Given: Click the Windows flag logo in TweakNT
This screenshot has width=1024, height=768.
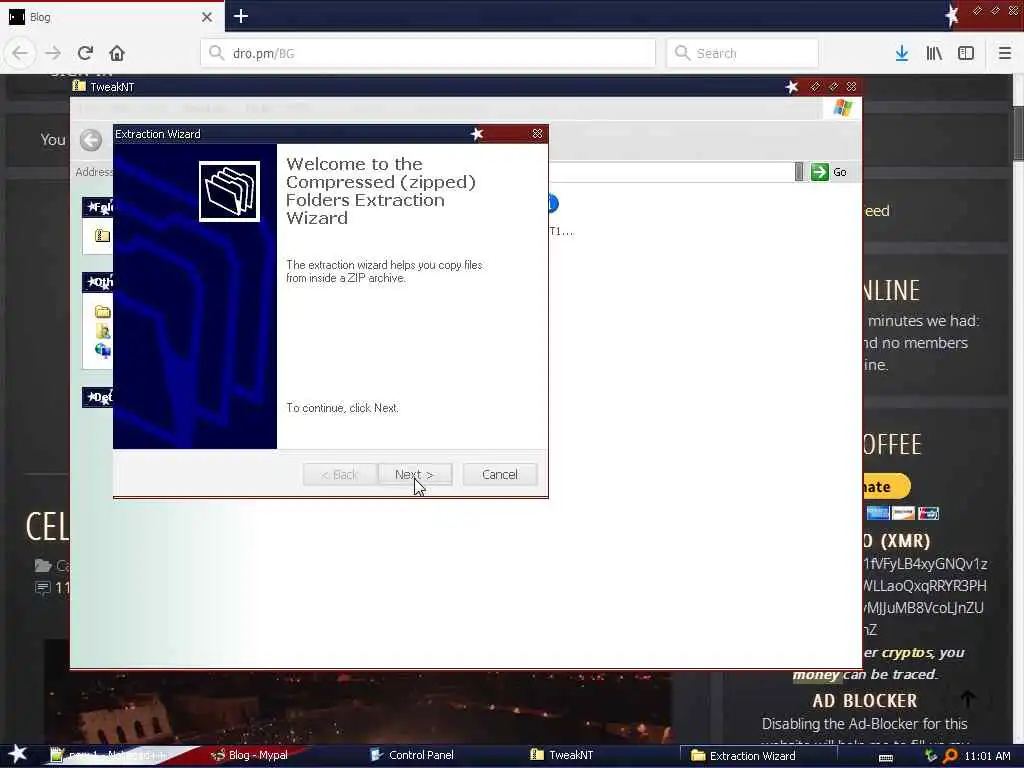Looking at the screenshot, I should point(842,108).
